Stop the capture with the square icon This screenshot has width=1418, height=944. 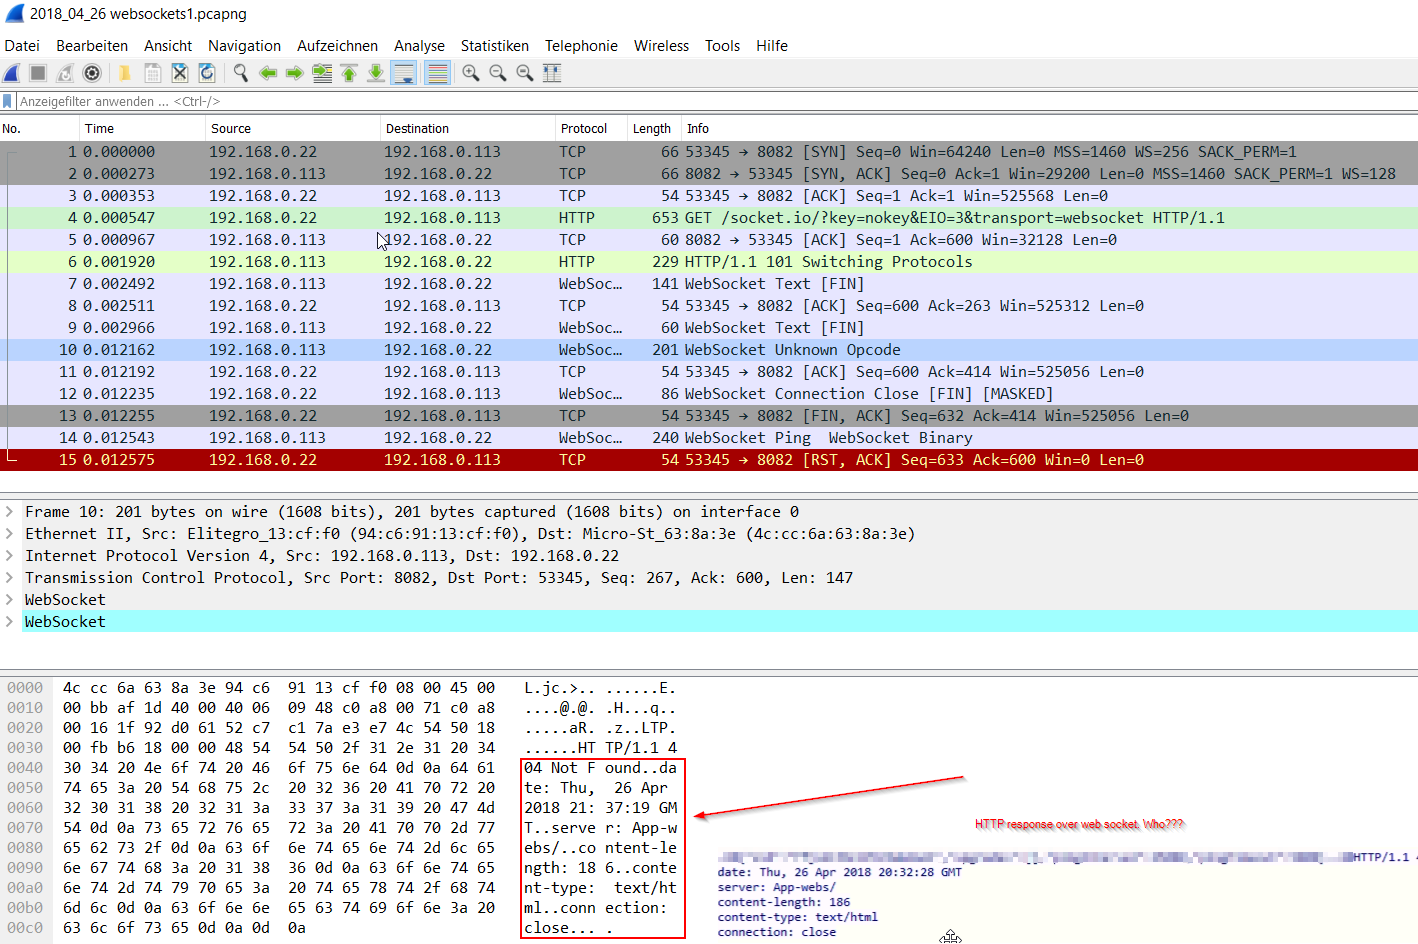[x=38, y=73]
